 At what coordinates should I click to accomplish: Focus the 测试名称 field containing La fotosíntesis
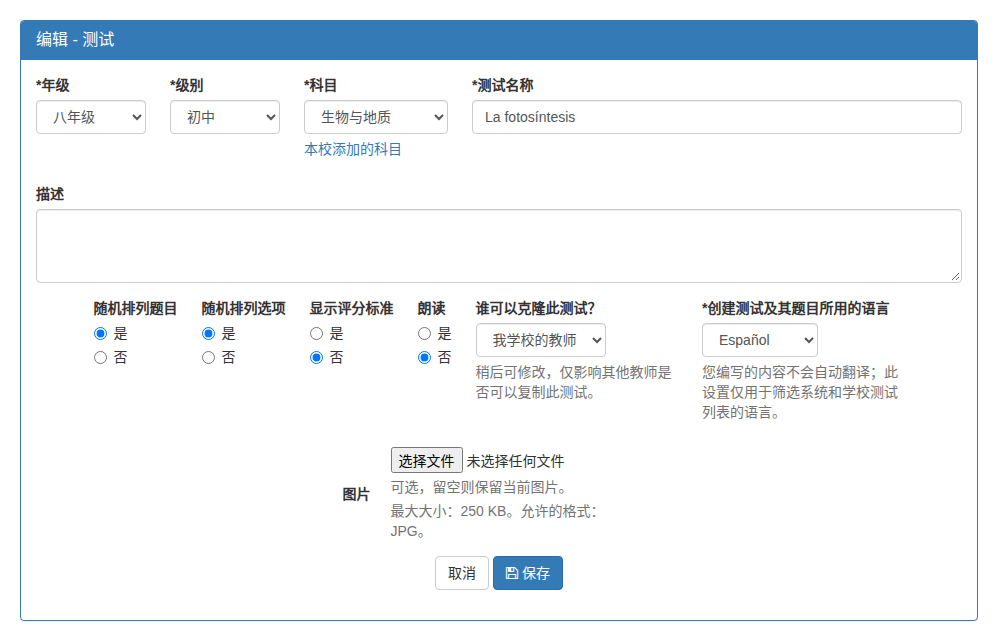(x=717, y=117)
